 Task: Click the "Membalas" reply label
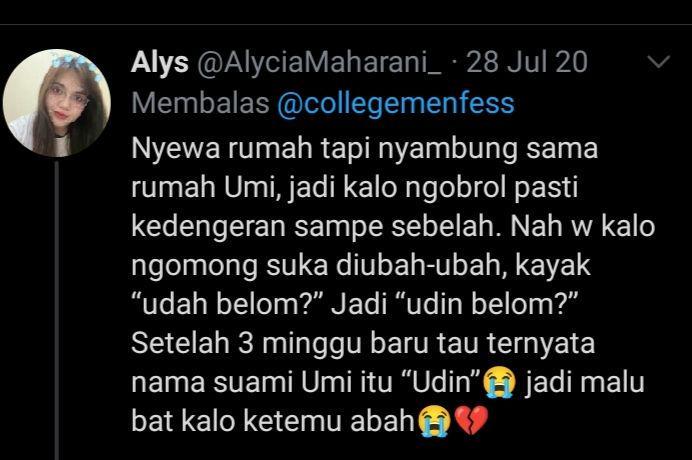pos(200,103)
